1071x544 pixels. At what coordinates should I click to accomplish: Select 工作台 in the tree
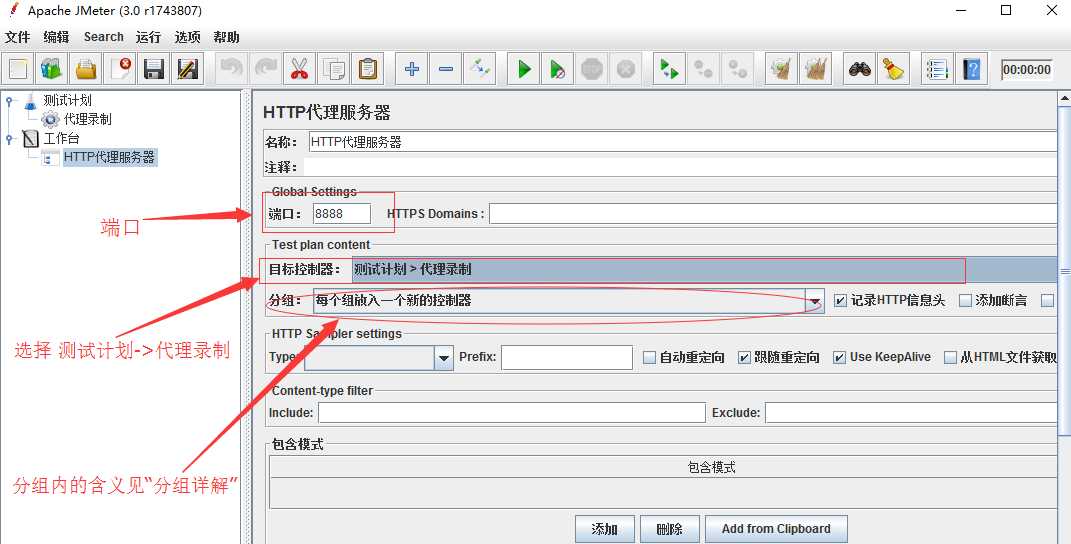tap(61, 138)
